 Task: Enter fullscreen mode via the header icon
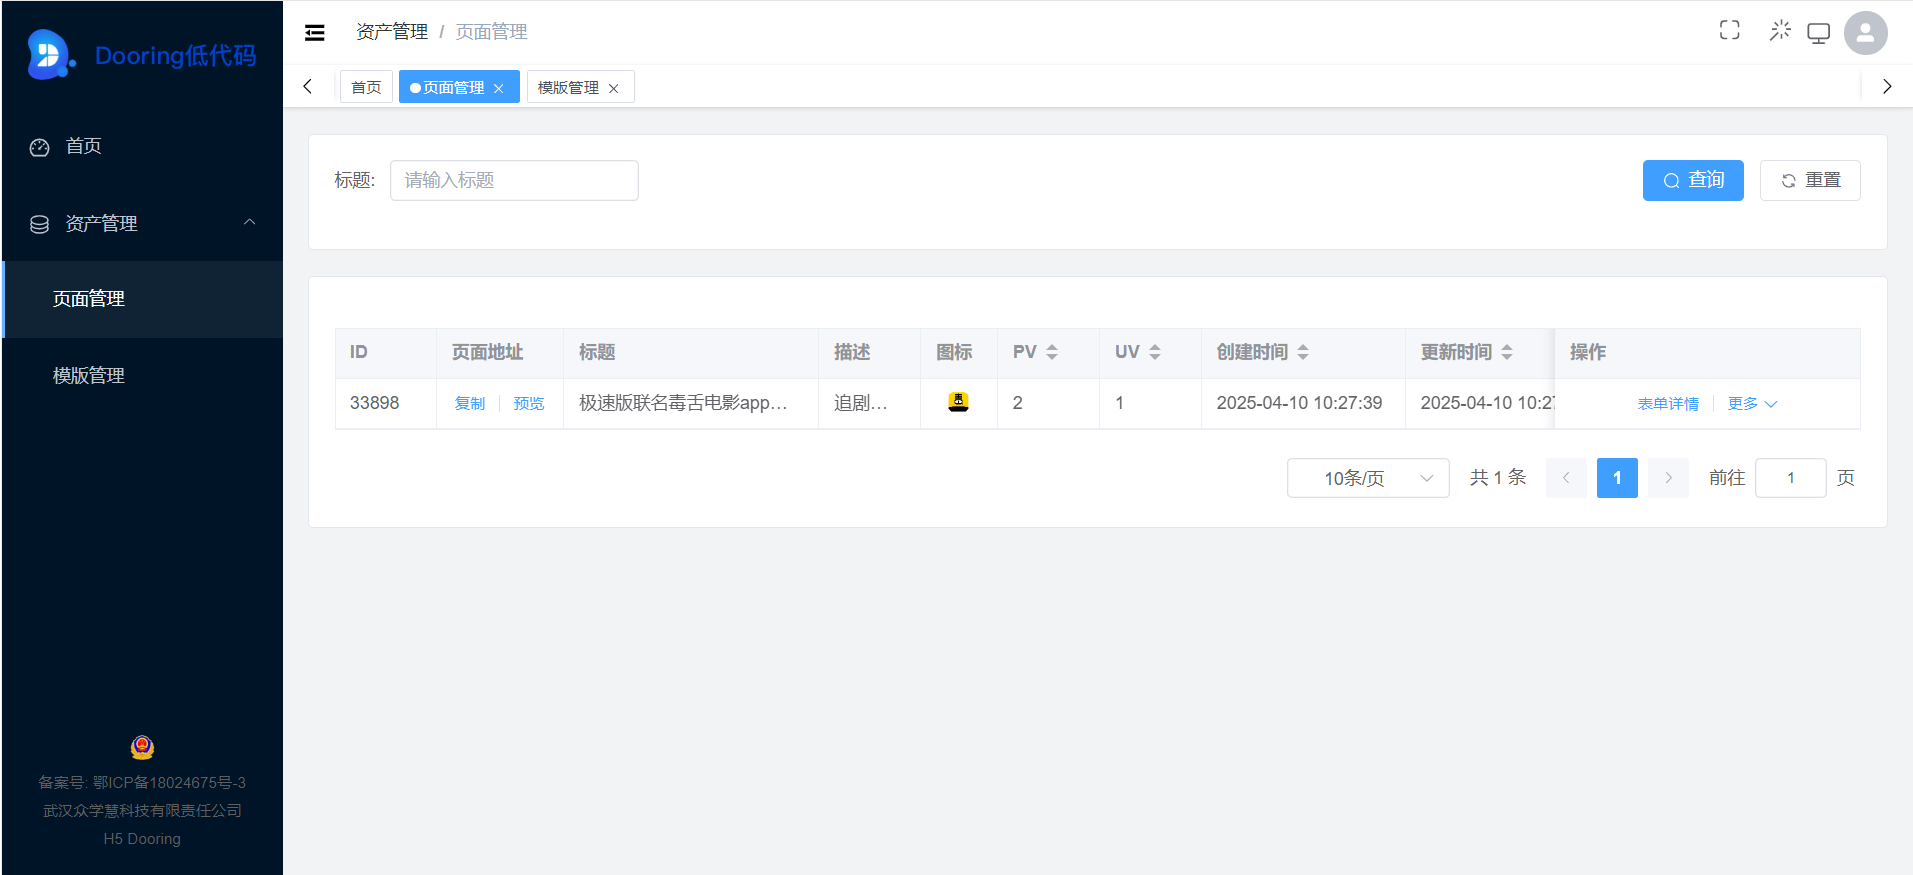(1729, 31)
